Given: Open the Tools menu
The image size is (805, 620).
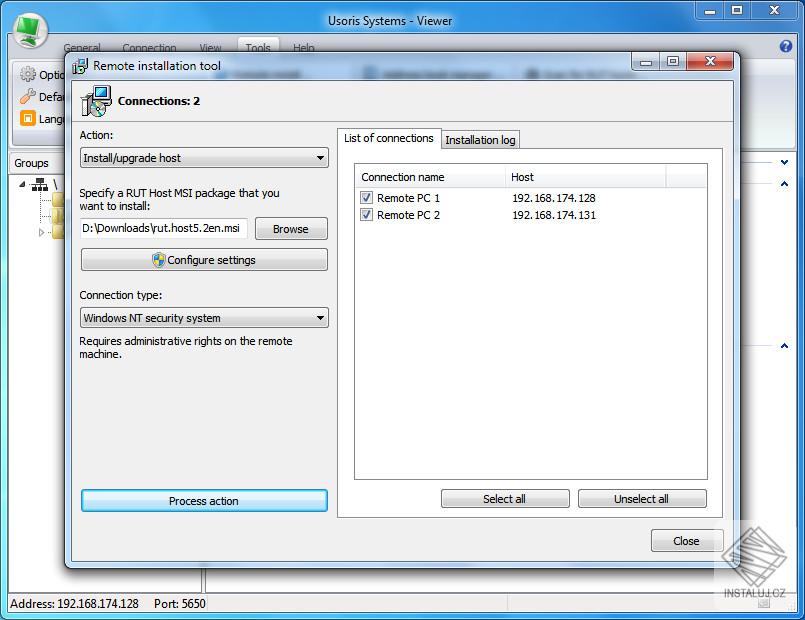Looking at the screenshot, I should (258, 47).
